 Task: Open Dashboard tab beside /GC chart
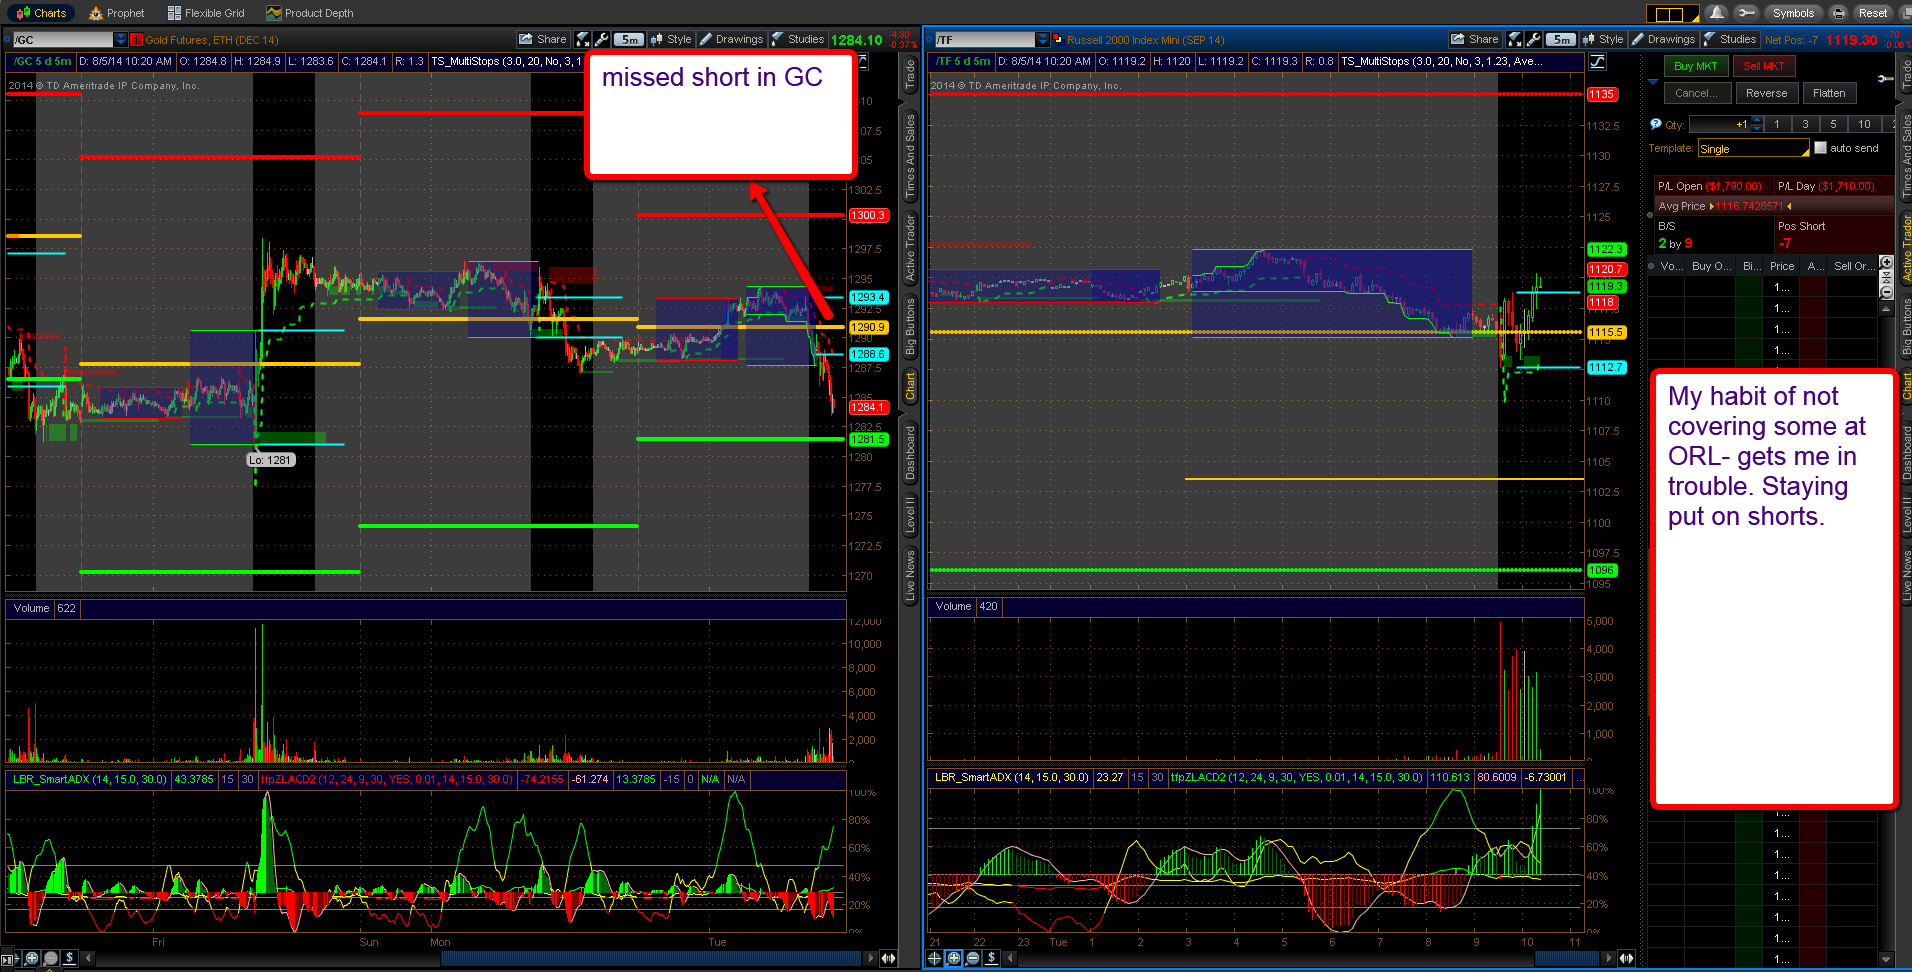click(x=910, y=454)
